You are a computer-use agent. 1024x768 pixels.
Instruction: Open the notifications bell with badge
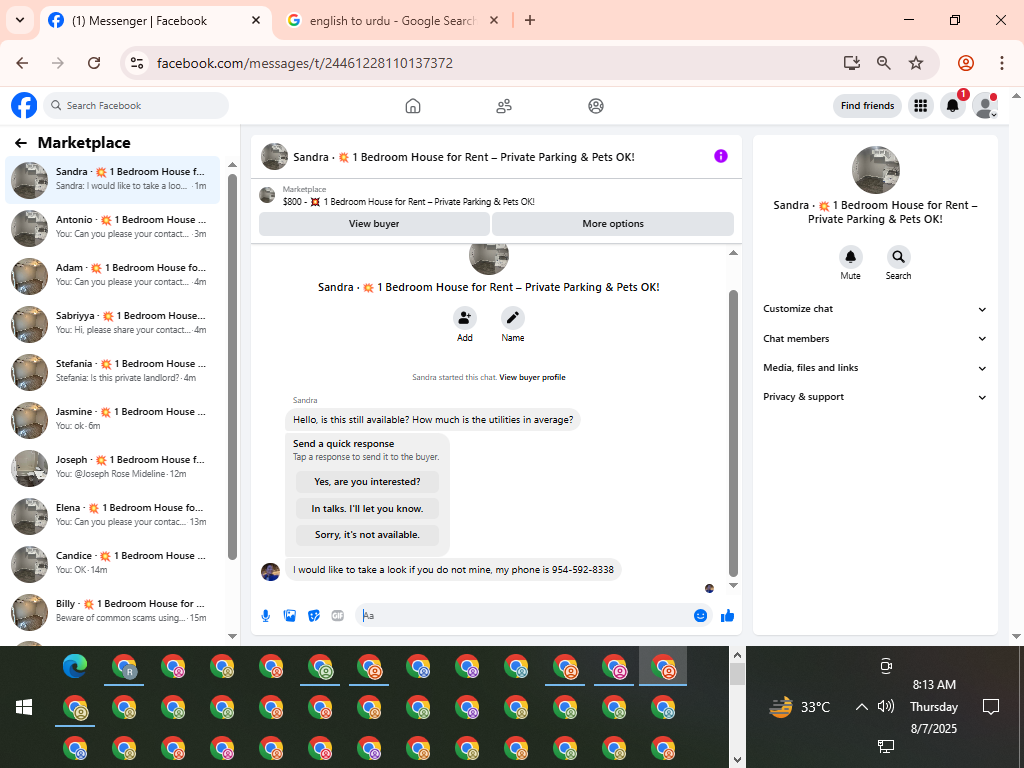point(953,106)
